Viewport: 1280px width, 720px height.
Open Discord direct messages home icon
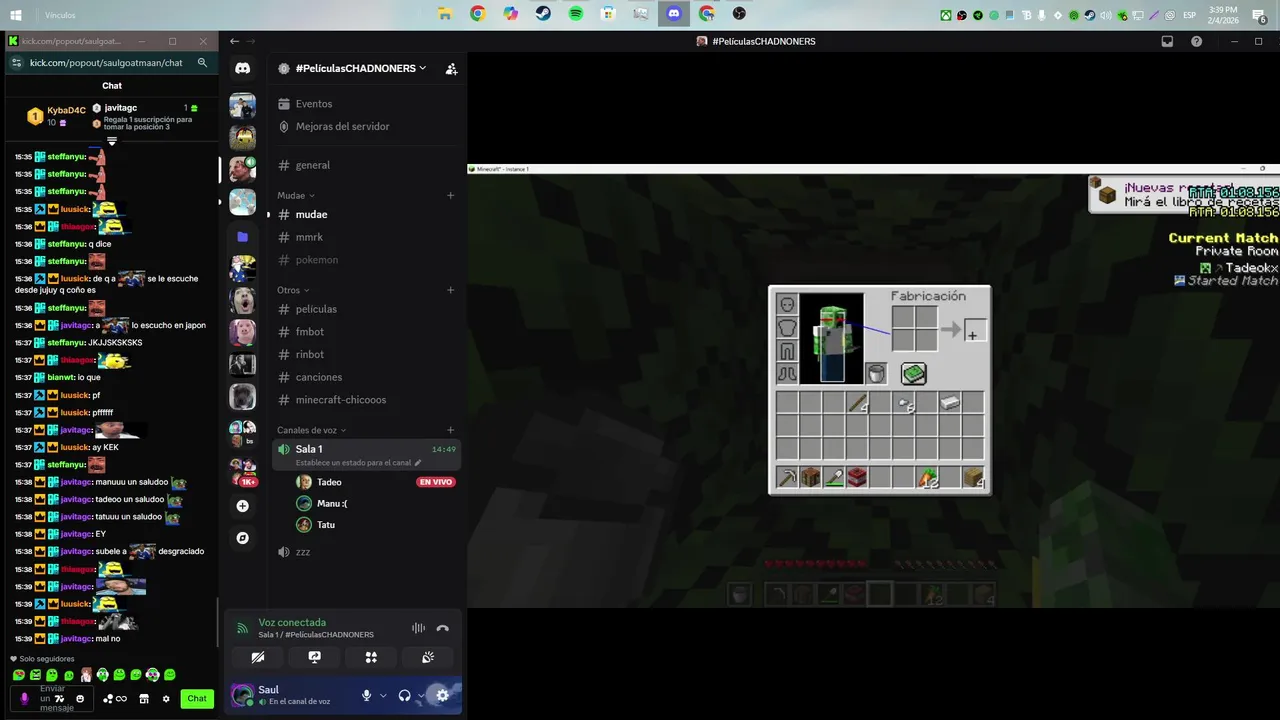pos(242,68)
